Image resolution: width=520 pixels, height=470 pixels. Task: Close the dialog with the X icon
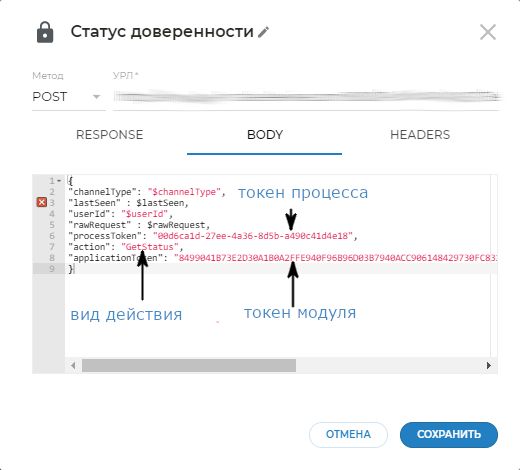[488, 32]
